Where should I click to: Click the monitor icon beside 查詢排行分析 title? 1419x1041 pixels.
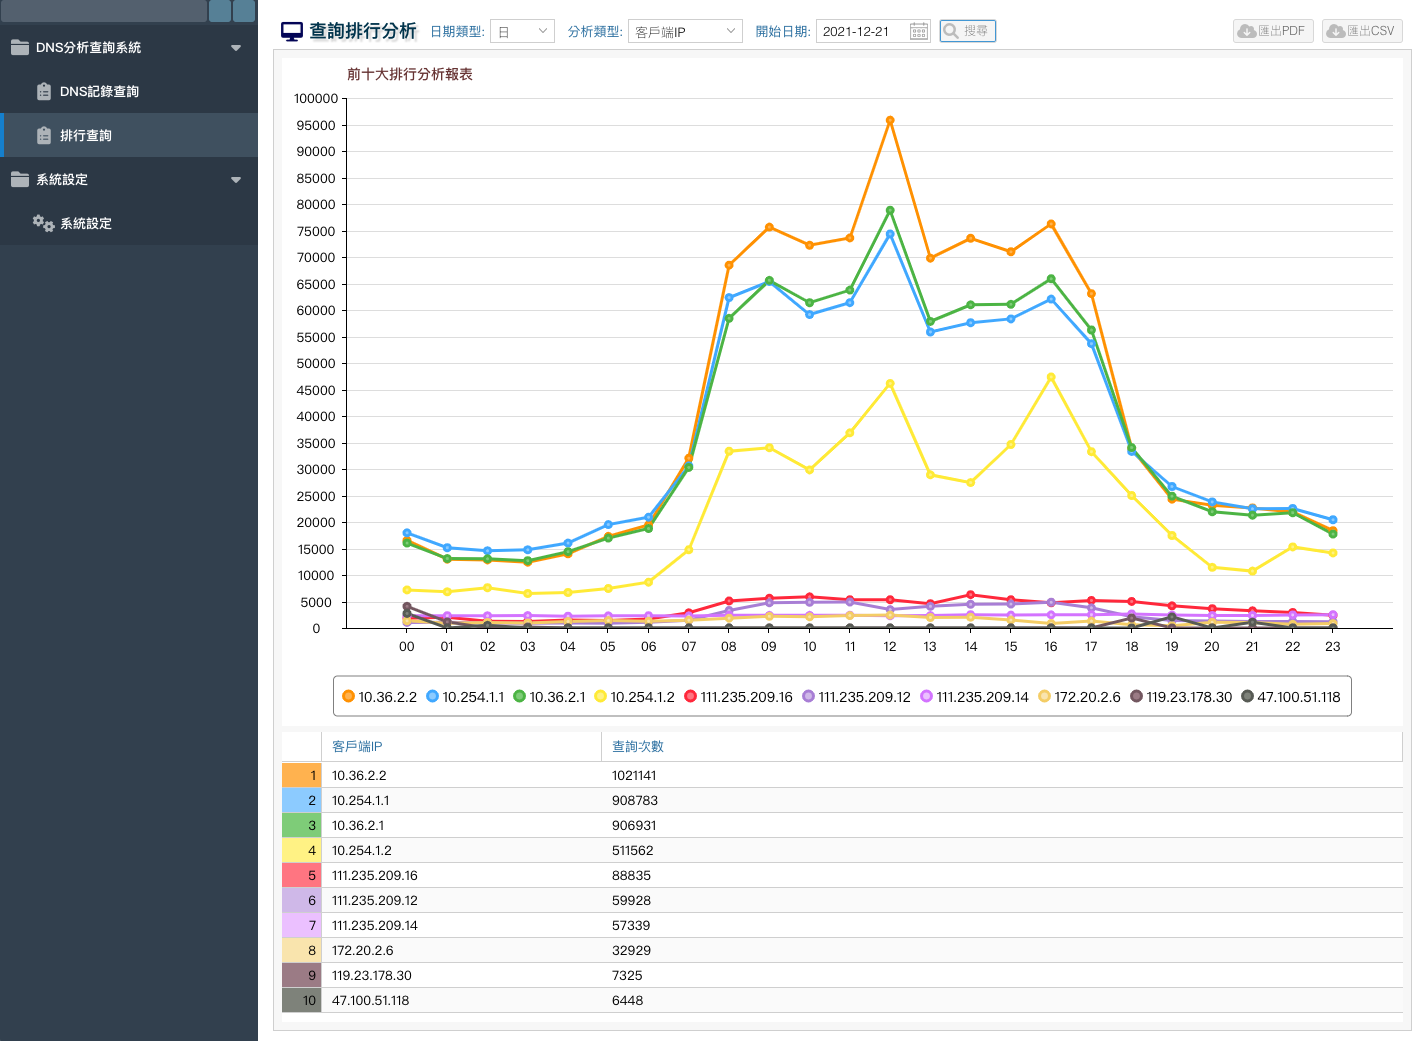pos(292,32)
